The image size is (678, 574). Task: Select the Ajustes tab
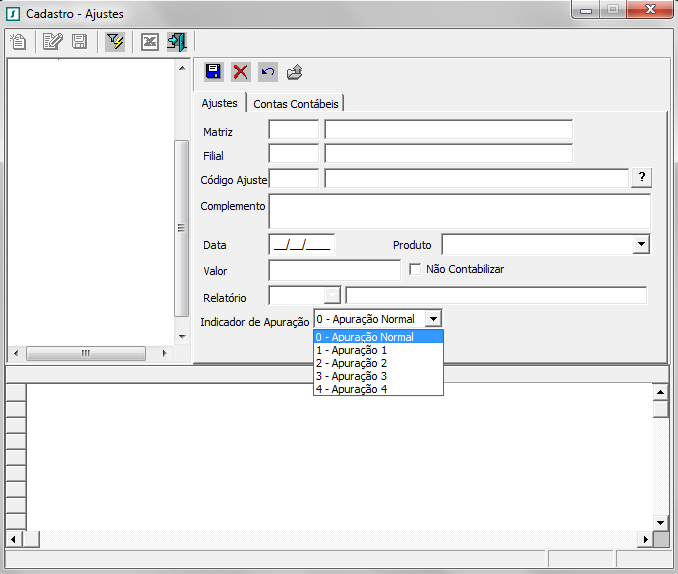(220, 103)
